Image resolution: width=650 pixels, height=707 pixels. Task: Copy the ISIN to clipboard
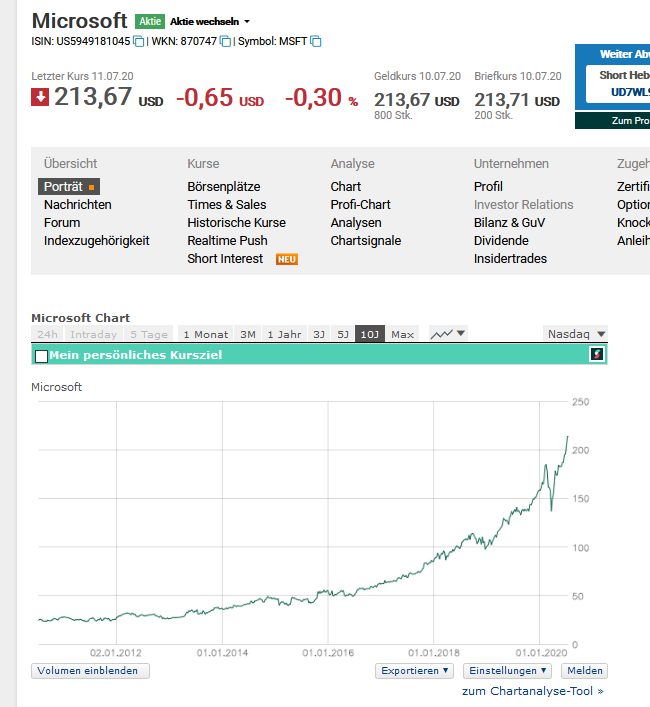(x=139, y=41)
